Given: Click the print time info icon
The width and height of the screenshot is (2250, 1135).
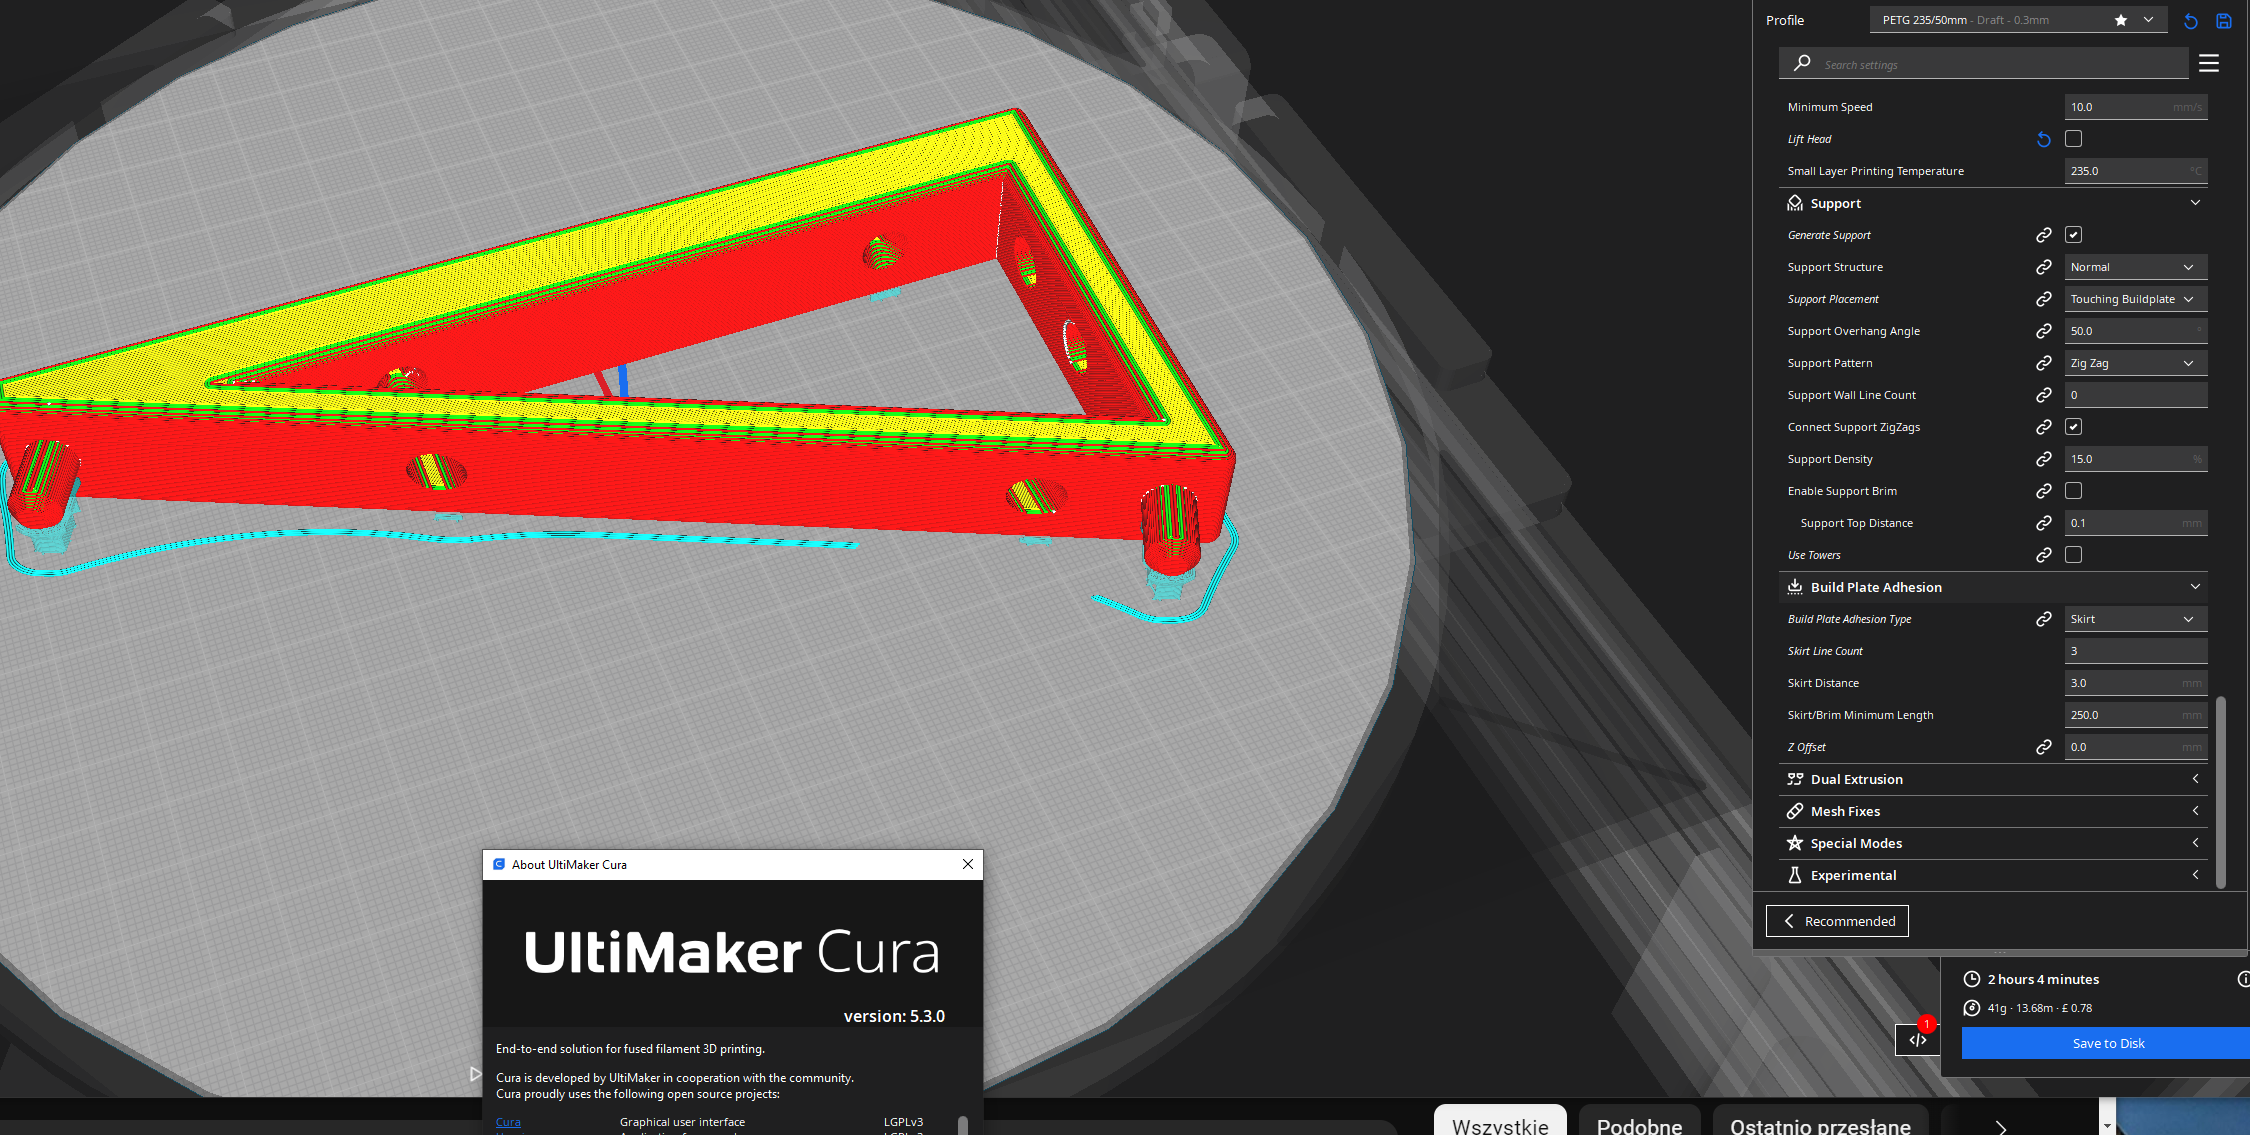Looking at the screenshot, I should [x=2242, y=979].
